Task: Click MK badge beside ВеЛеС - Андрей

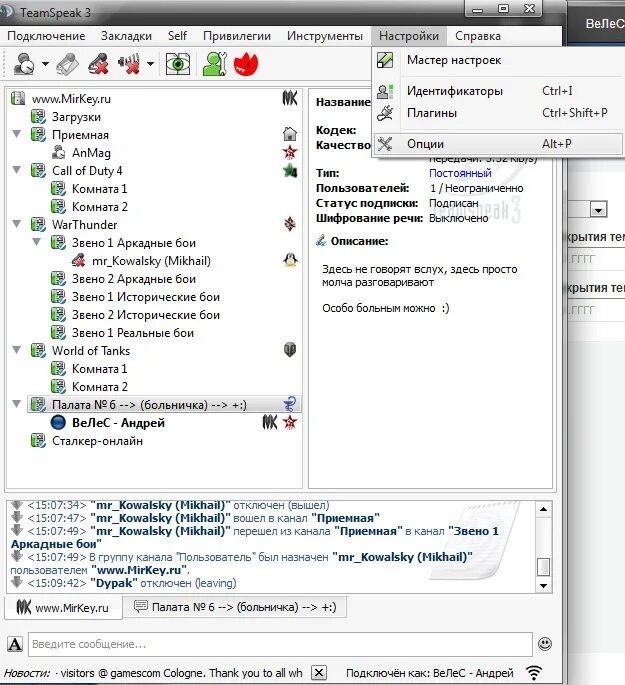Action: click(270, 422)
